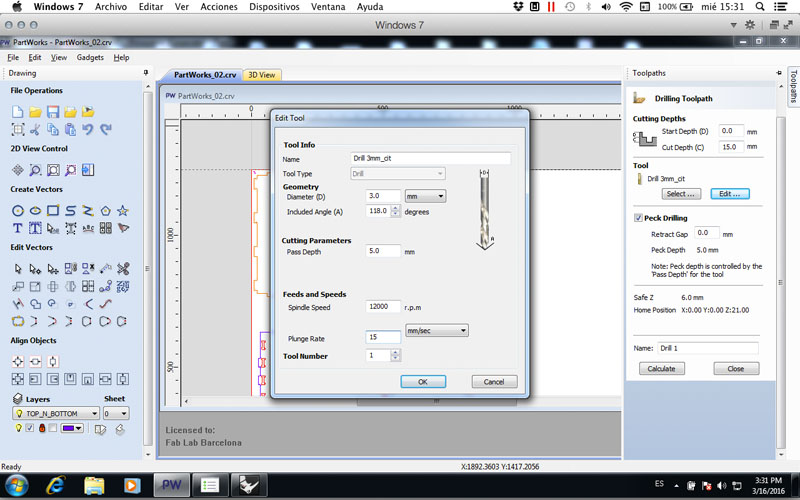Click the Cut scissors icon in File Operations
The image size is (800, 500).
click(x=35, y=129)
